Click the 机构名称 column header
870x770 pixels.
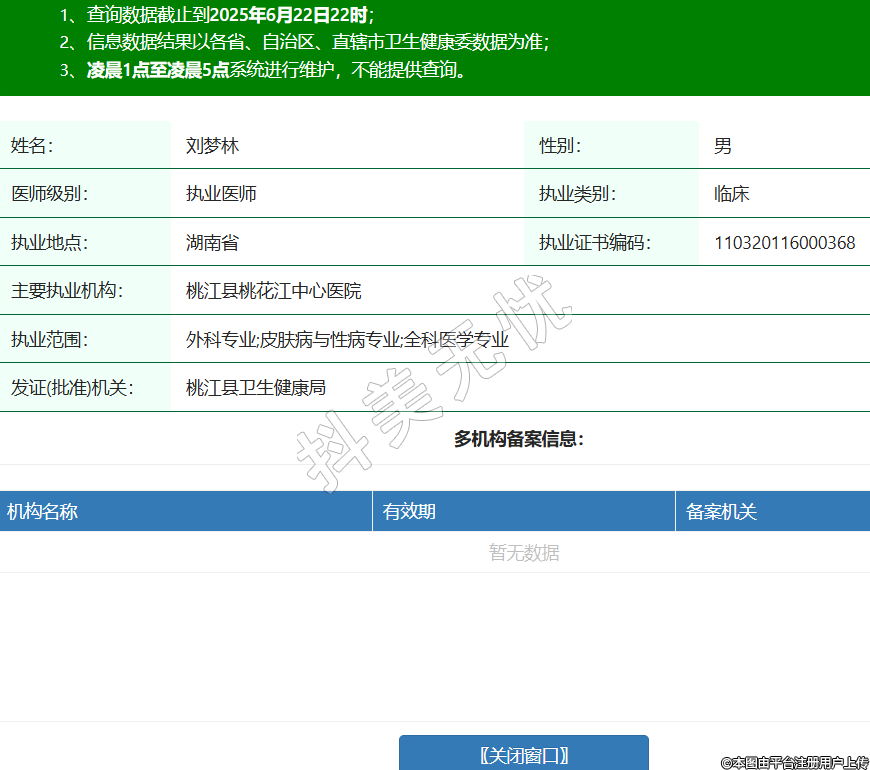pyautogui.click(x=43, y=512)
